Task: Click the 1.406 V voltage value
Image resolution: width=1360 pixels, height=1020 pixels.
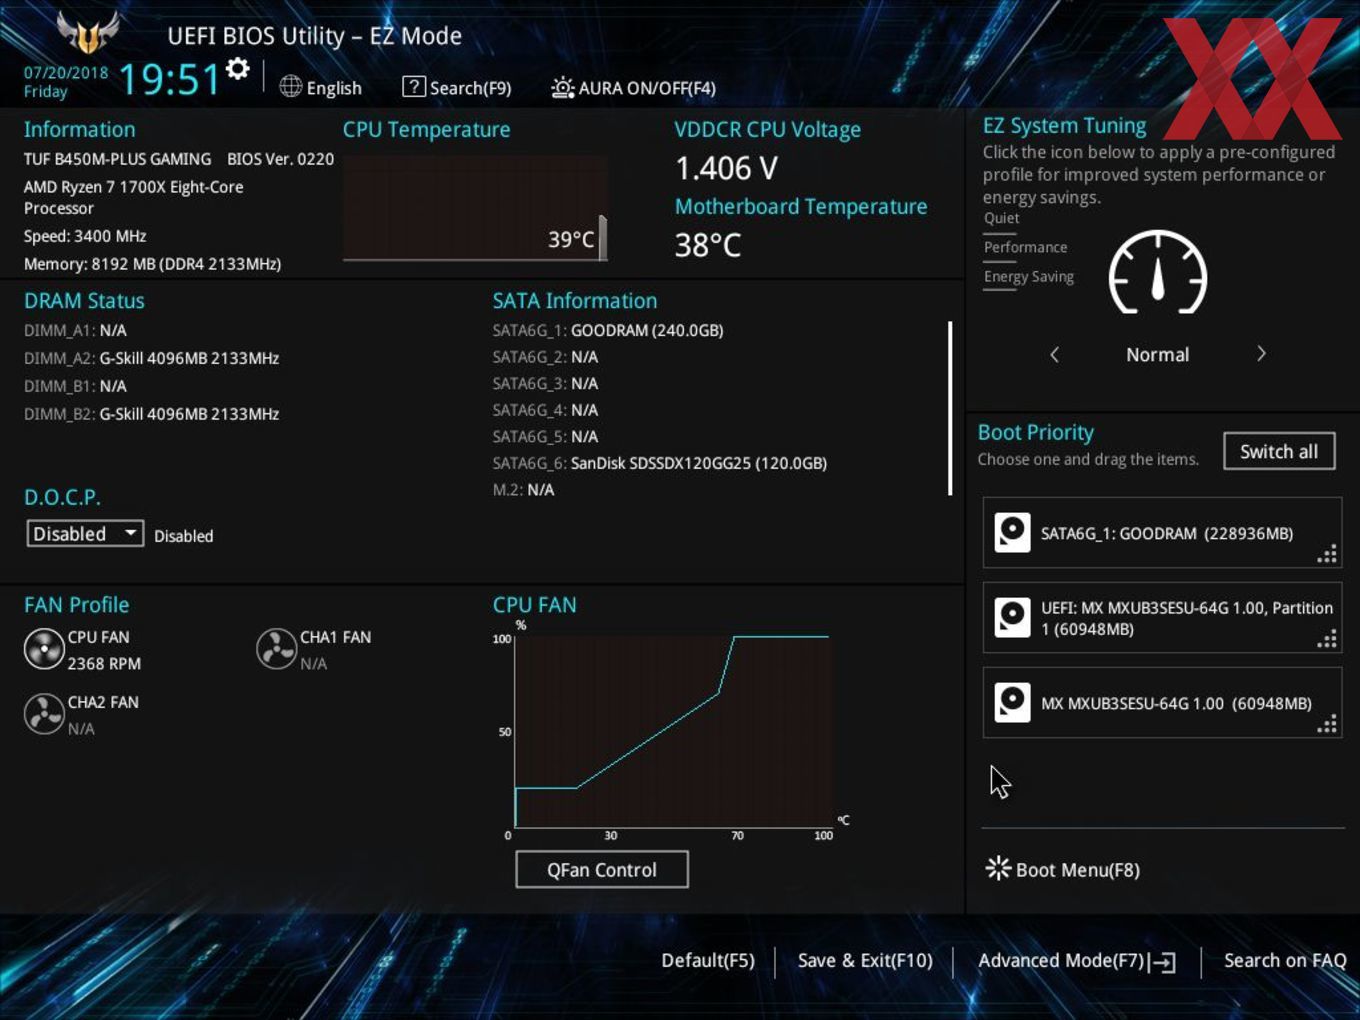Action: pos(726,168)
